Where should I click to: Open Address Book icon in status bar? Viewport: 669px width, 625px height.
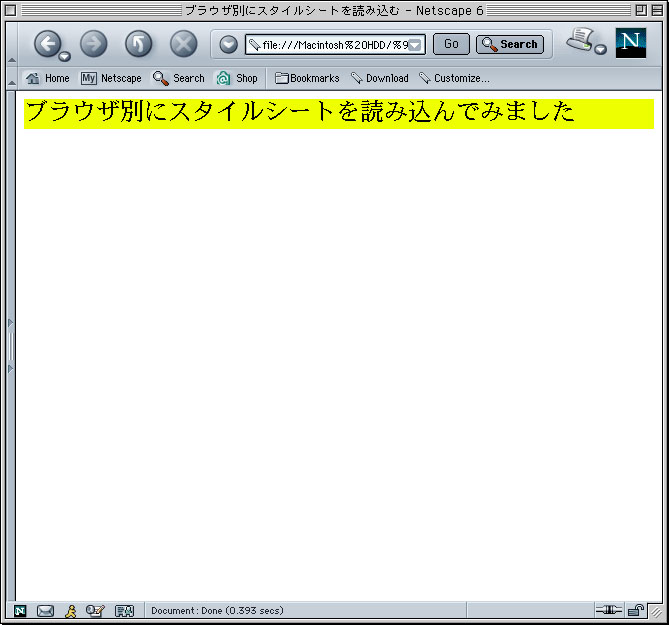coord(125,611)
